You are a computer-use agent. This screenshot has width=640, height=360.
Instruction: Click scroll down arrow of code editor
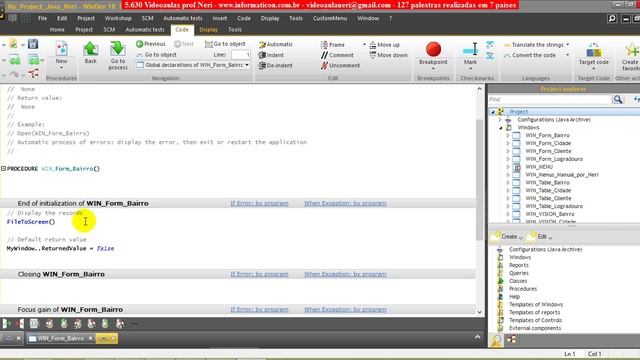[480, 312]
